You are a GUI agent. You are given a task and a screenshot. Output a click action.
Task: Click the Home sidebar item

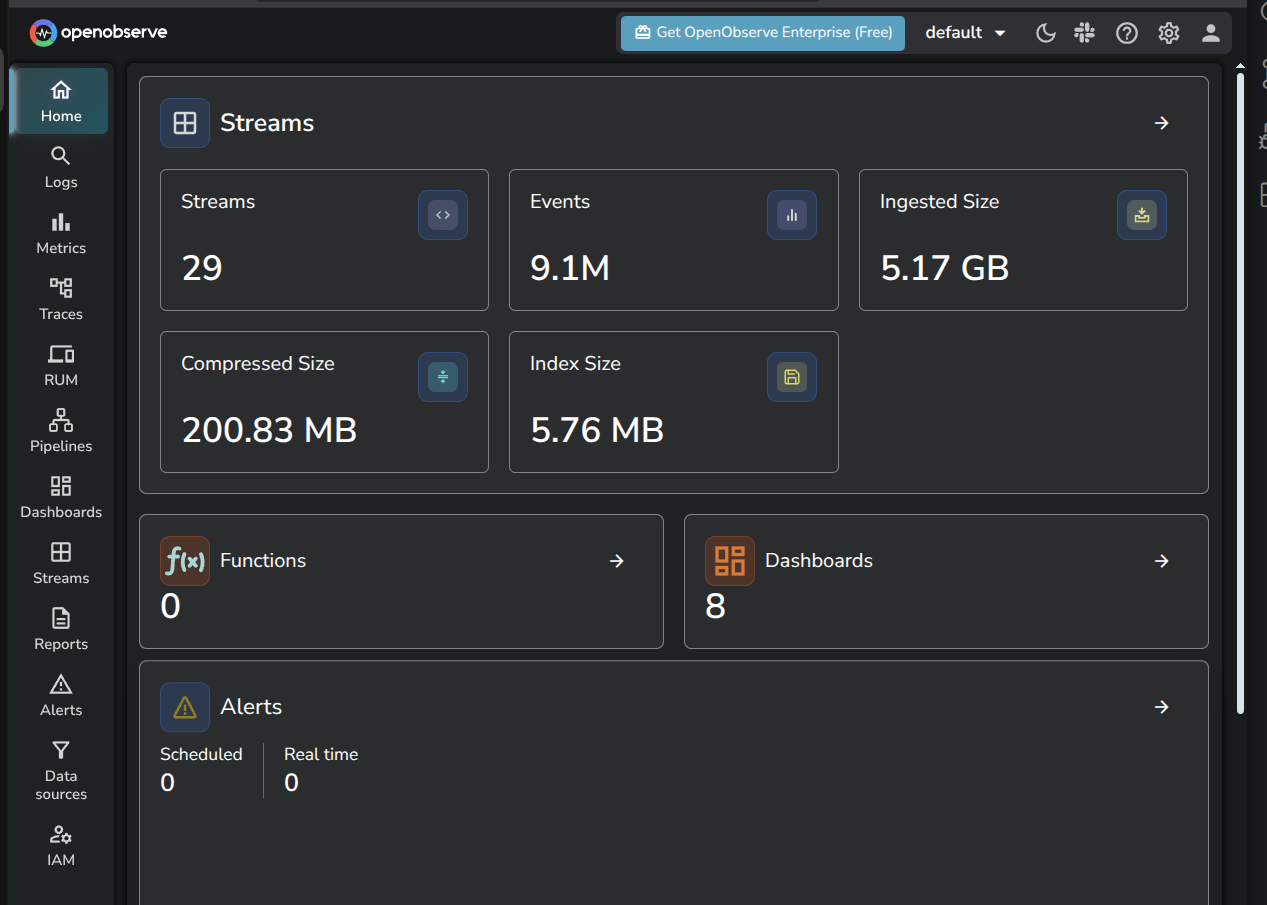[59, 101]
